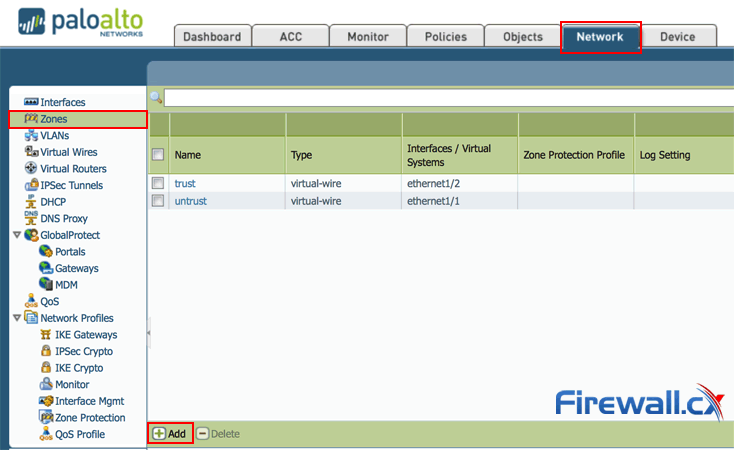Click the ethernet1/1 cell
The image size is (734, 450).
[433, 201]
